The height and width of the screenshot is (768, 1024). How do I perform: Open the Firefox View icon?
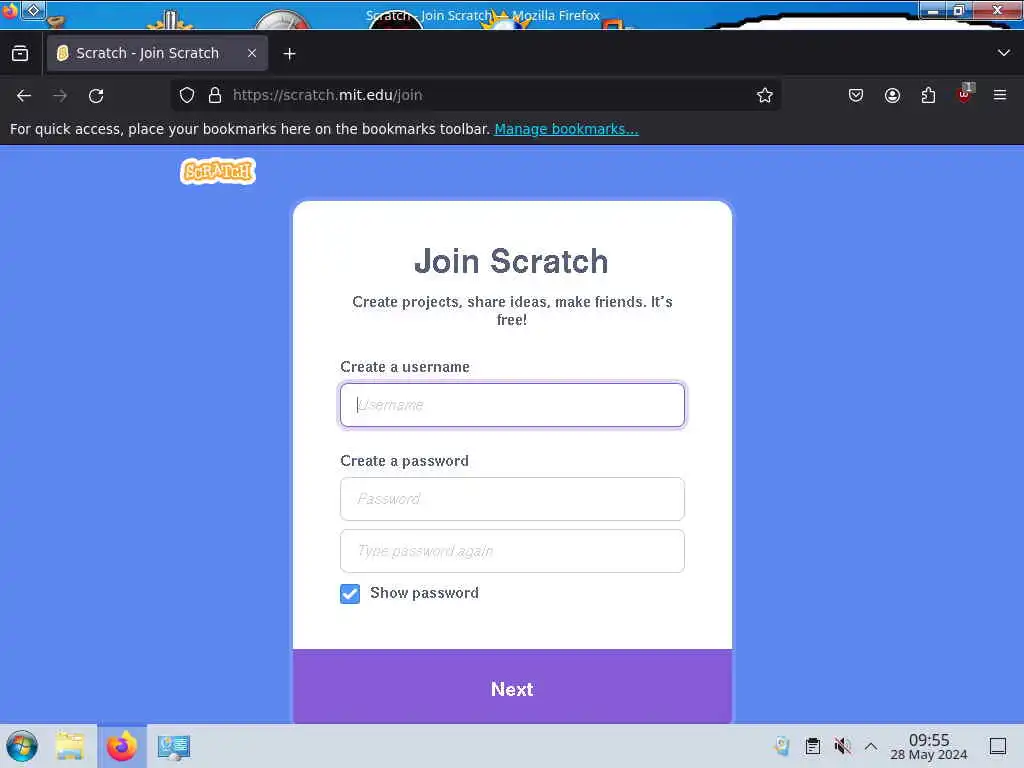click(20, 54)
